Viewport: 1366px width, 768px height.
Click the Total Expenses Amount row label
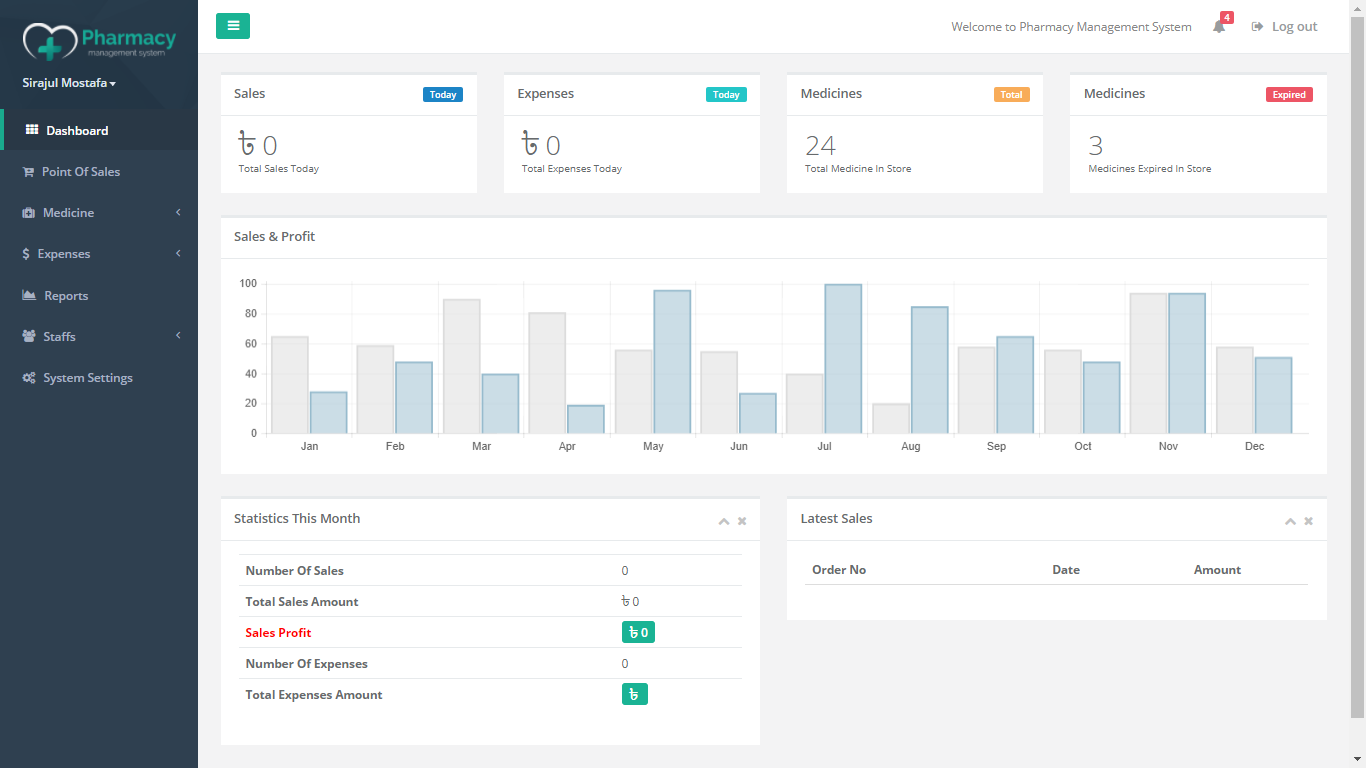tap(314, 695)
